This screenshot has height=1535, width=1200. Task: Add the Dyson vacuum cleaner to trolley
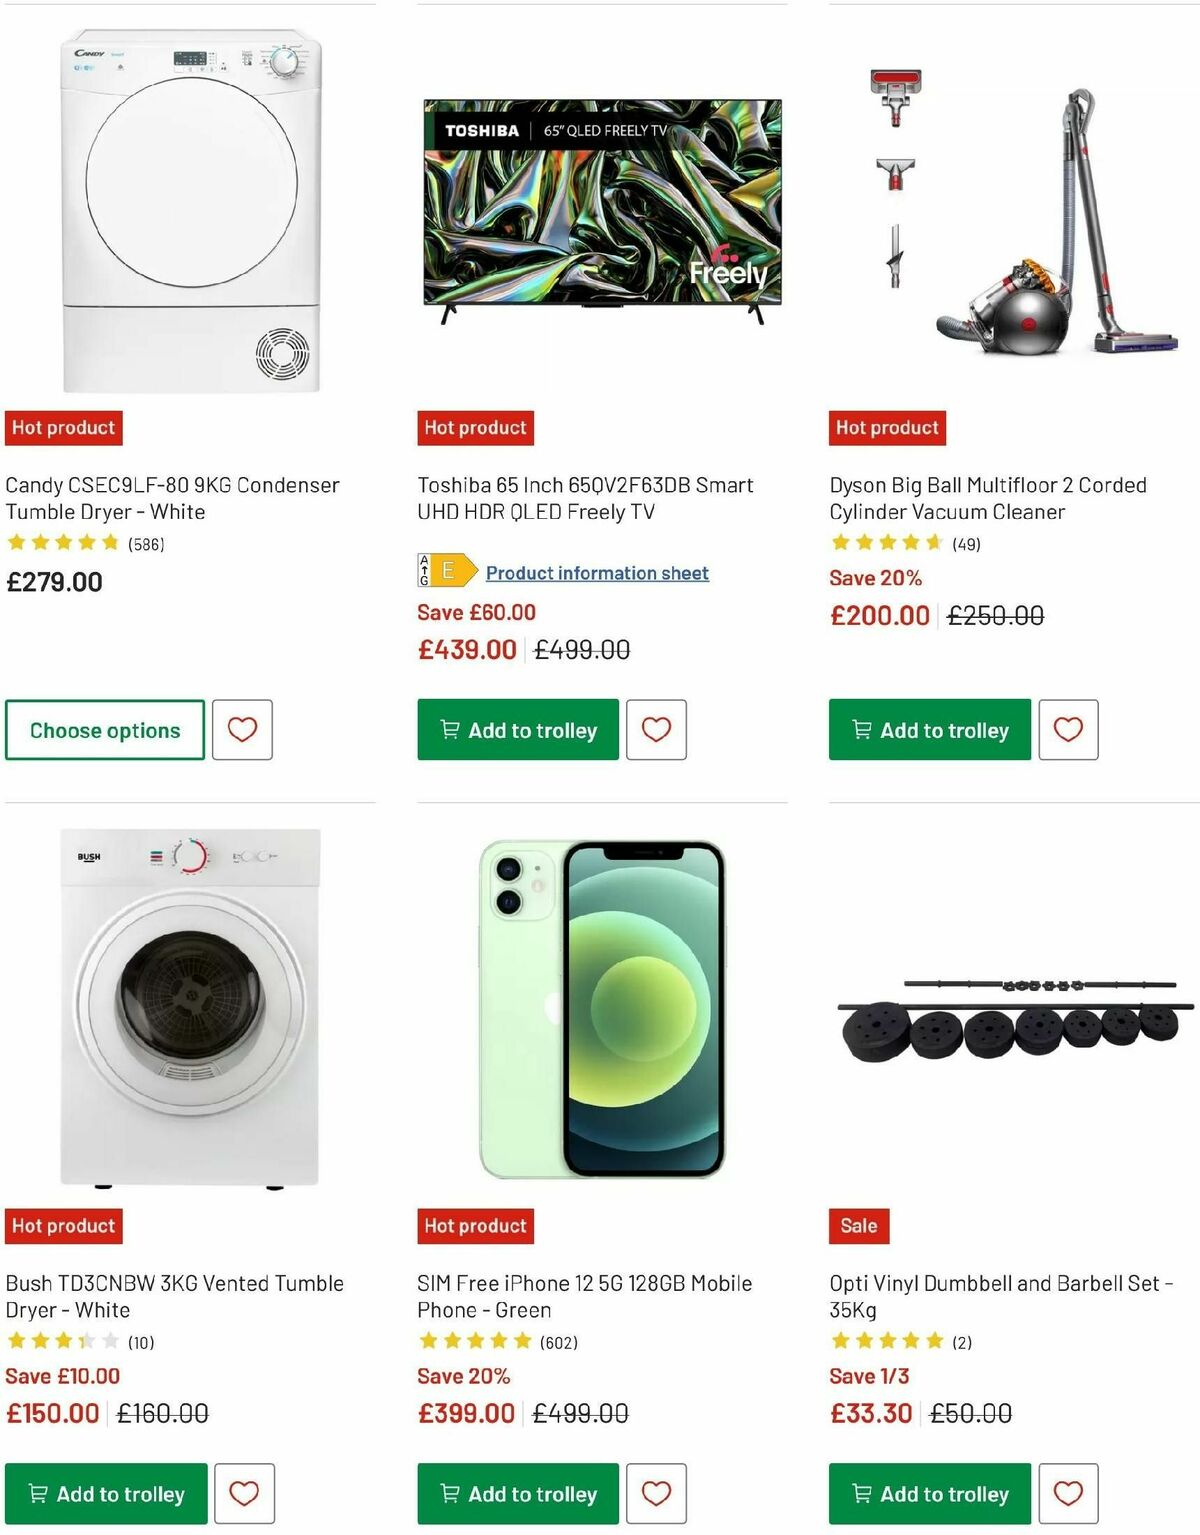[929, 730]
